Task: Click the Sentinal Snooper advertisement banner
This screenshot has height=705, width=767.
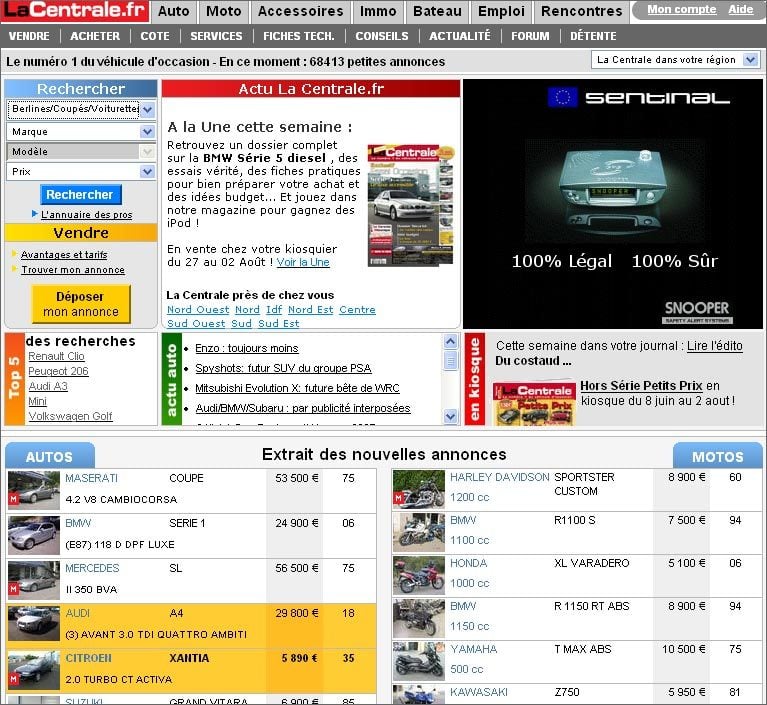Action: (x=612, y=204)
